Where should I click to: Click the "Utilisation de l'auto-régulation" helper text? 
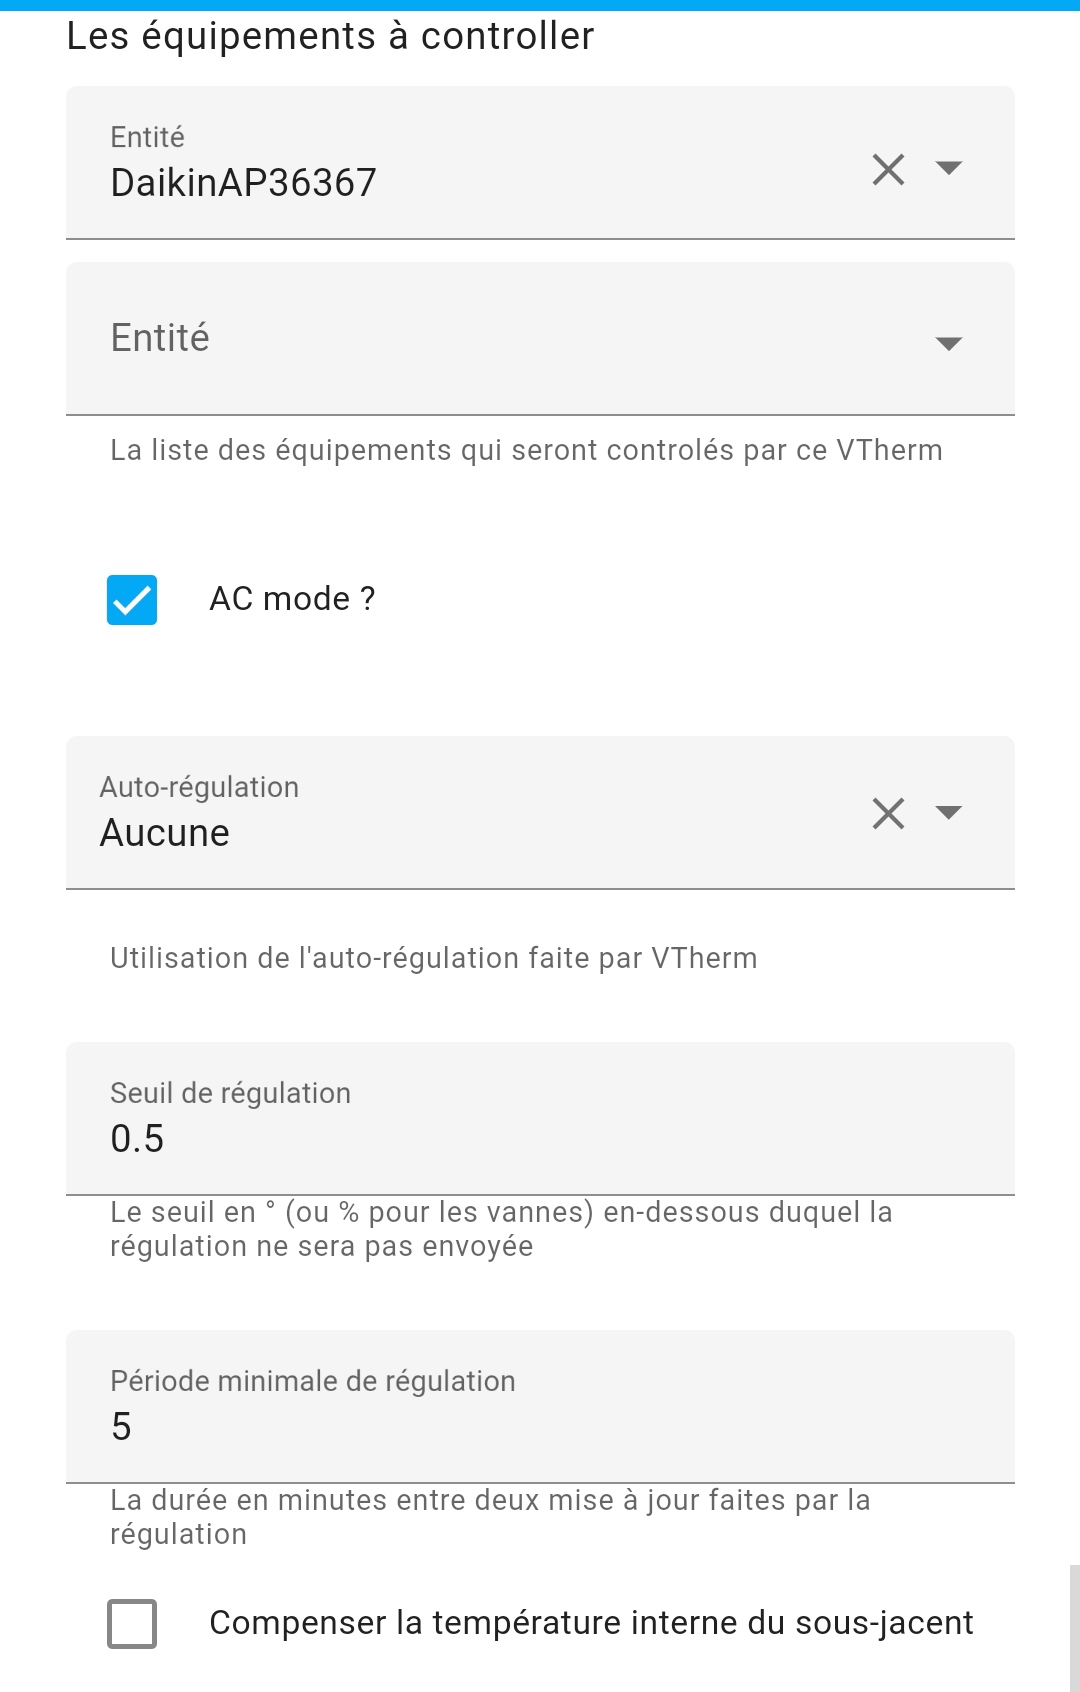pyautogui.click(x=433, y=958)
